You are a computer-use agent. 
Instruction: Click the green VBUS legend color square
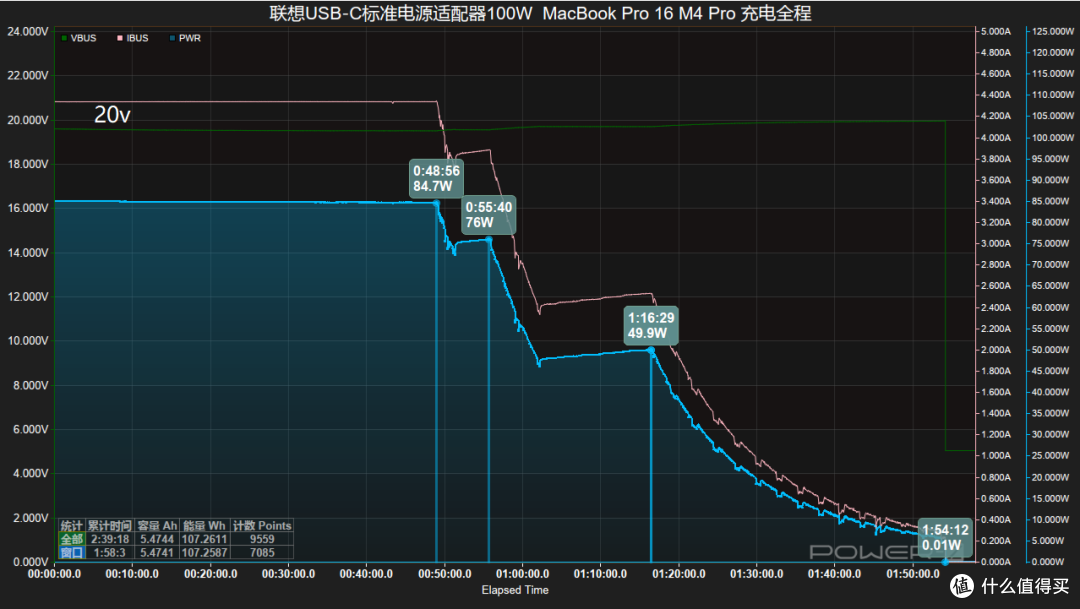click(x=64, y=38)
